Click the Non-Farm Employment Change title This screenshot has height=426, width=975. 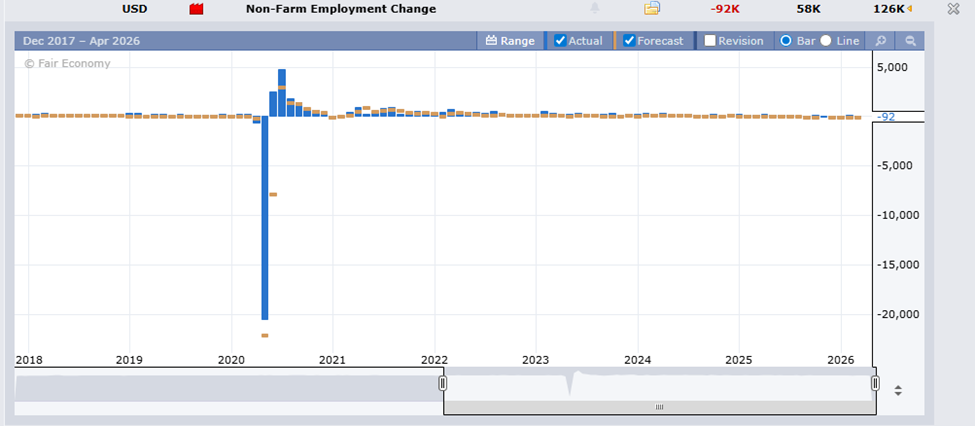coord(341,9)
